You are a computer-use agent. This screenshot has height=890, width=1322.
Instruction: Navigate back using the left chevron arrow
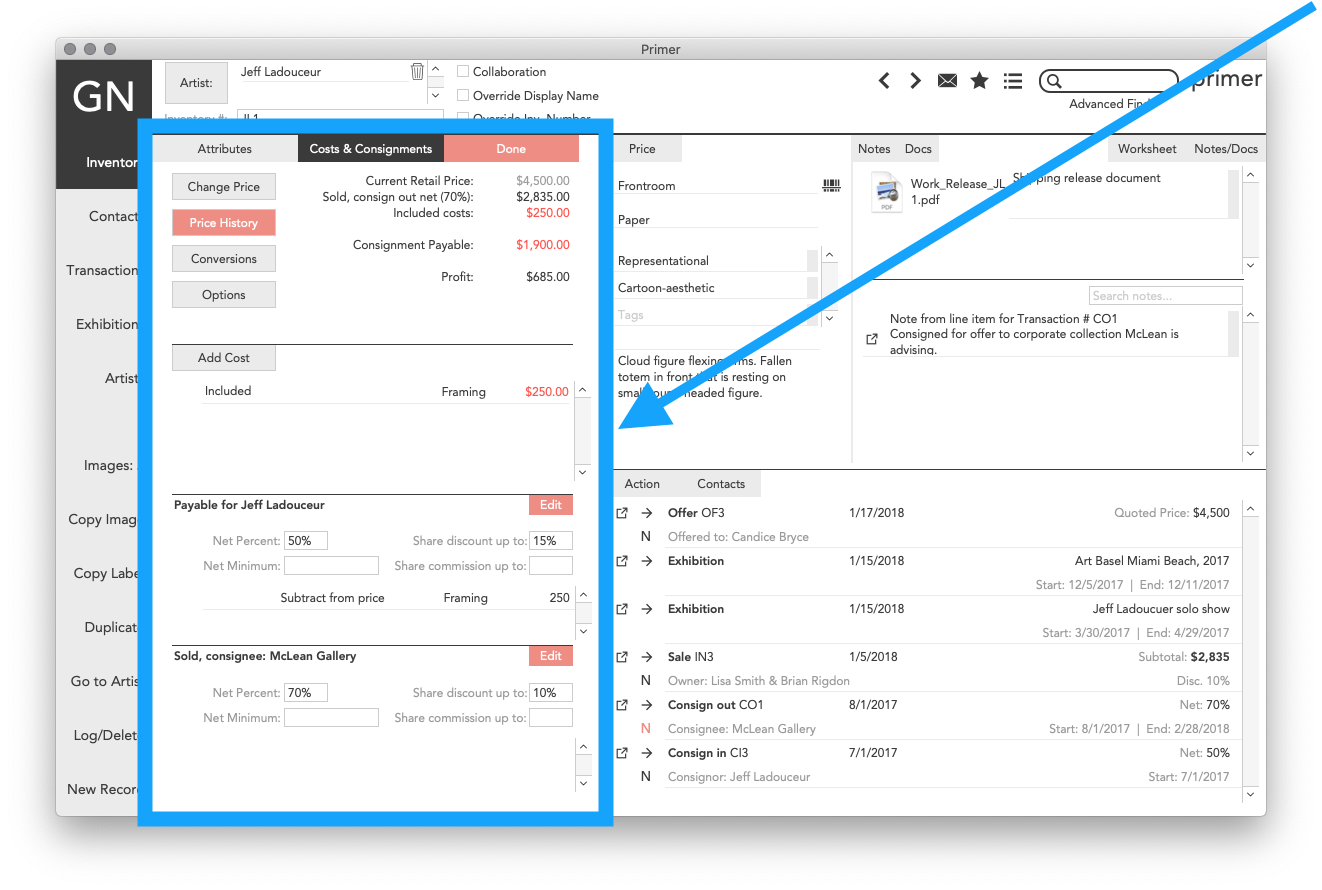pyautogui.click(x=884, y=80)
